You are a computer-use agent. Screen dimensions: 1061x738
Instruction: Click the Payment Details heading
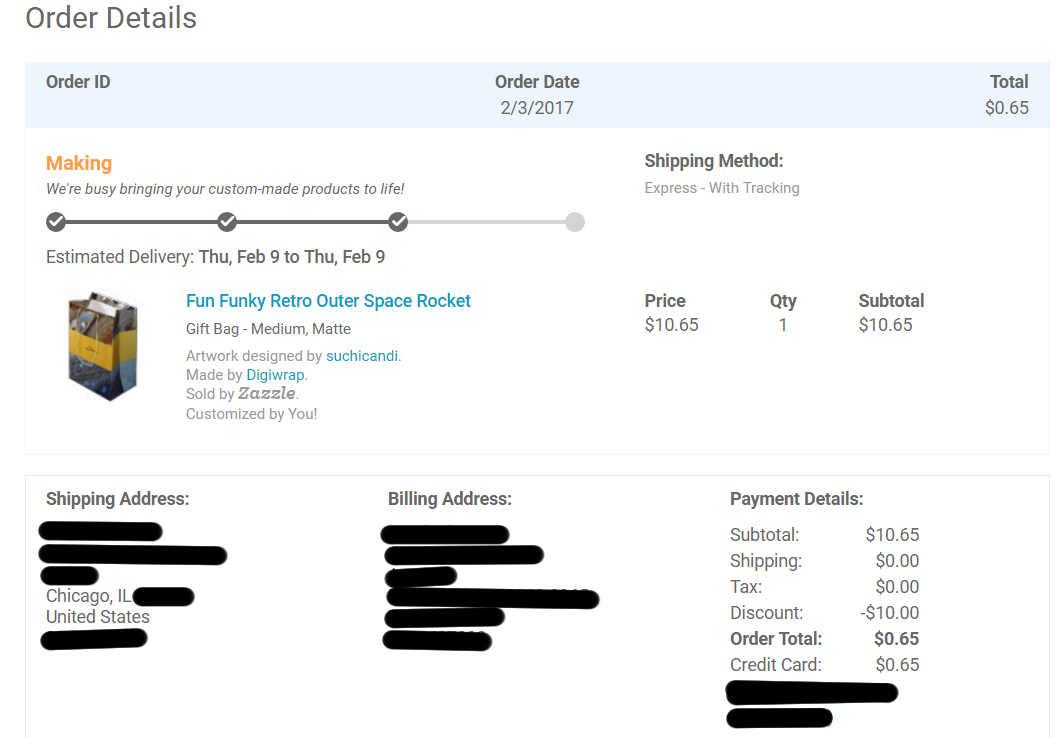797,499
